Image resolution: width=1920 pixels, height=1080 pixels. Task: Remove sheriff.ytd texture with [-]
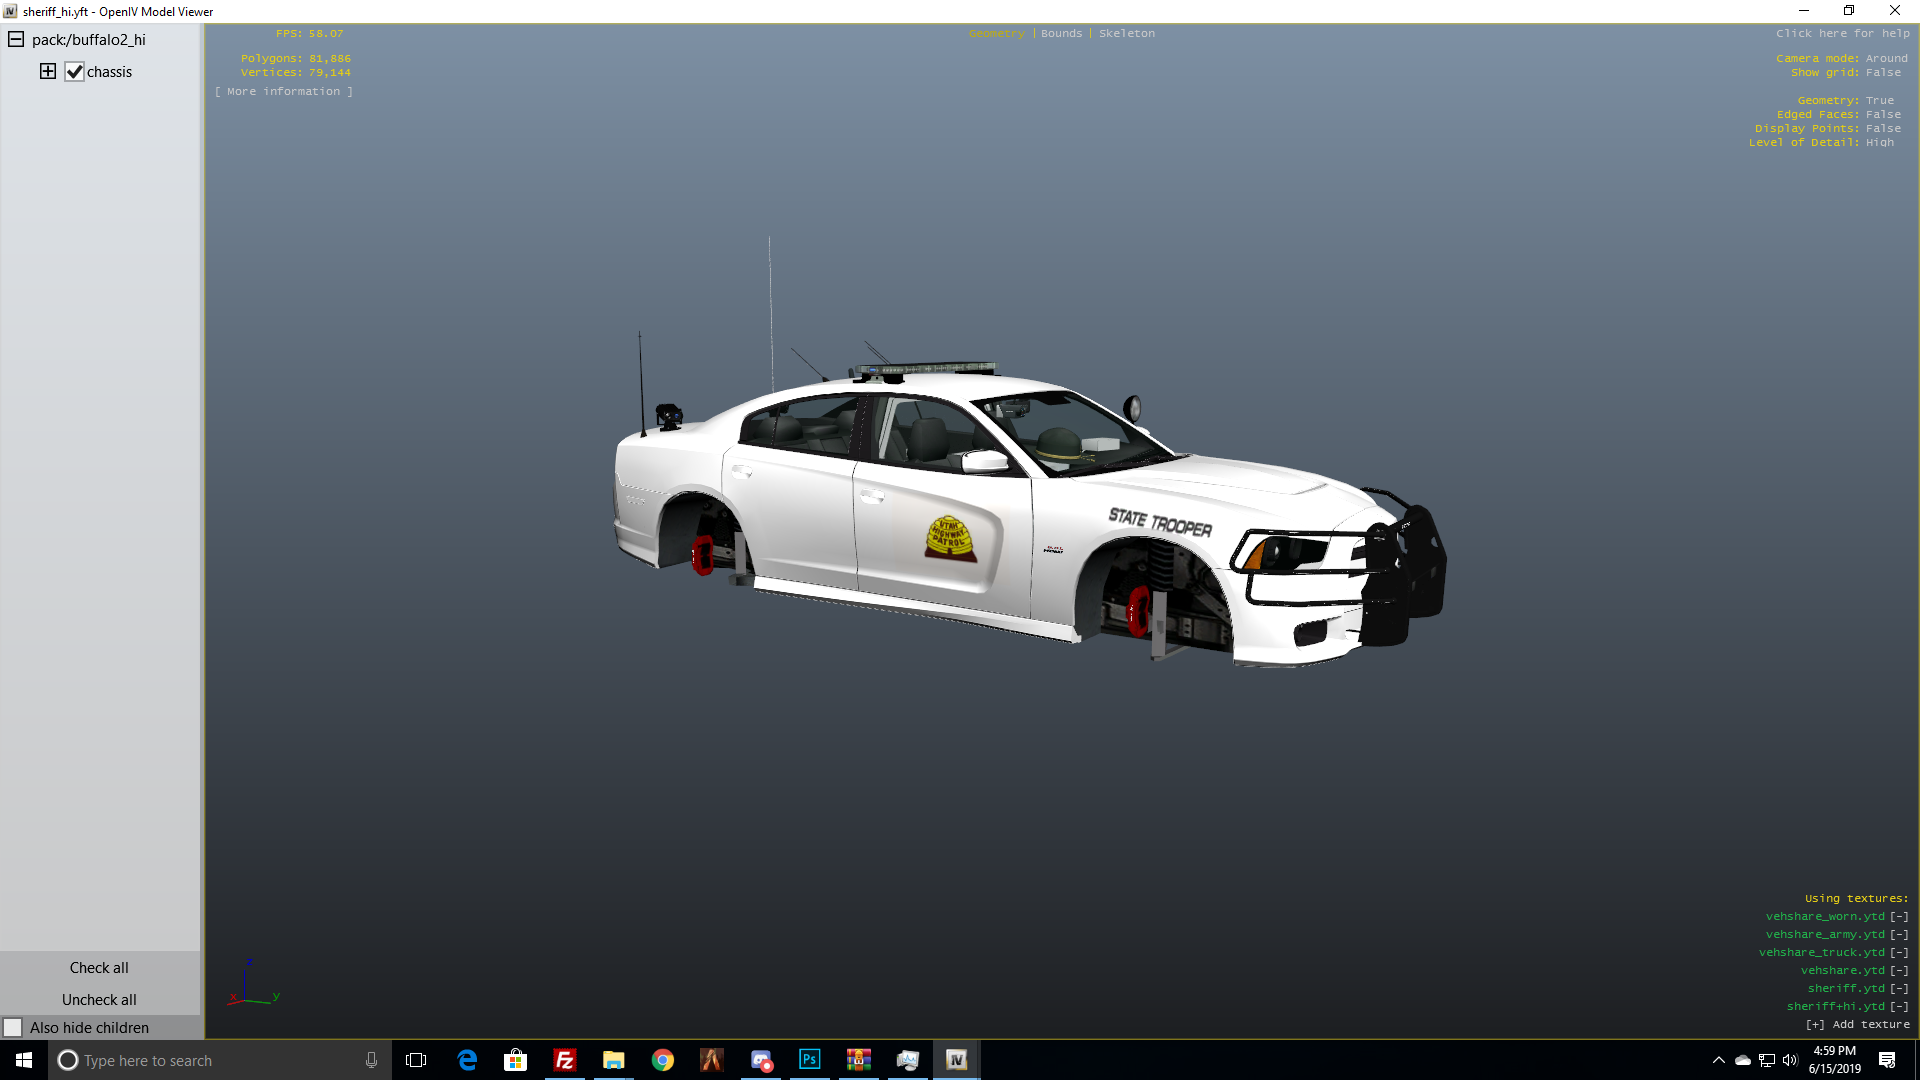click(1899, 989)
